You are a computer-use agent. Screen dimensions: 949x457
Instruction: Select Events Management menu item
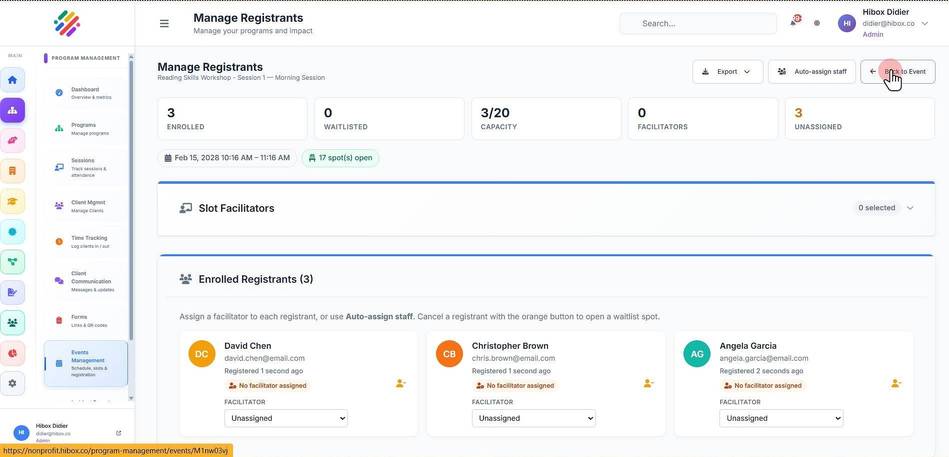tap(86, 364)
